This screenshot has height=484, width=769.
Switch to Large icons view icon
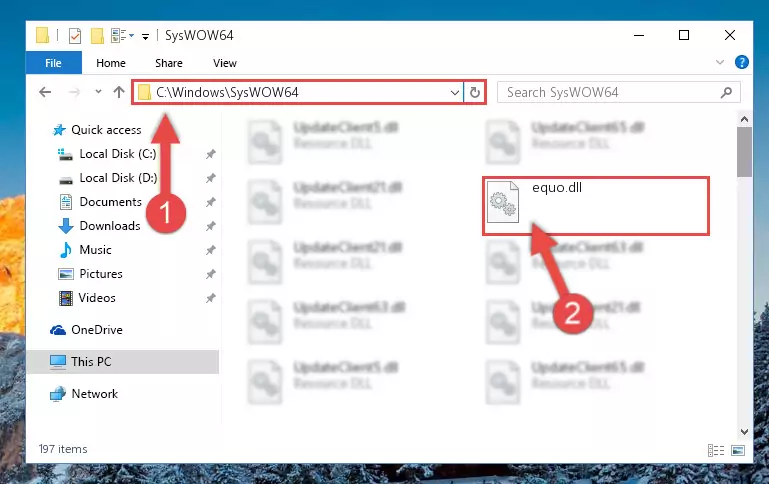pyautogui.click(x=738, y=450)
